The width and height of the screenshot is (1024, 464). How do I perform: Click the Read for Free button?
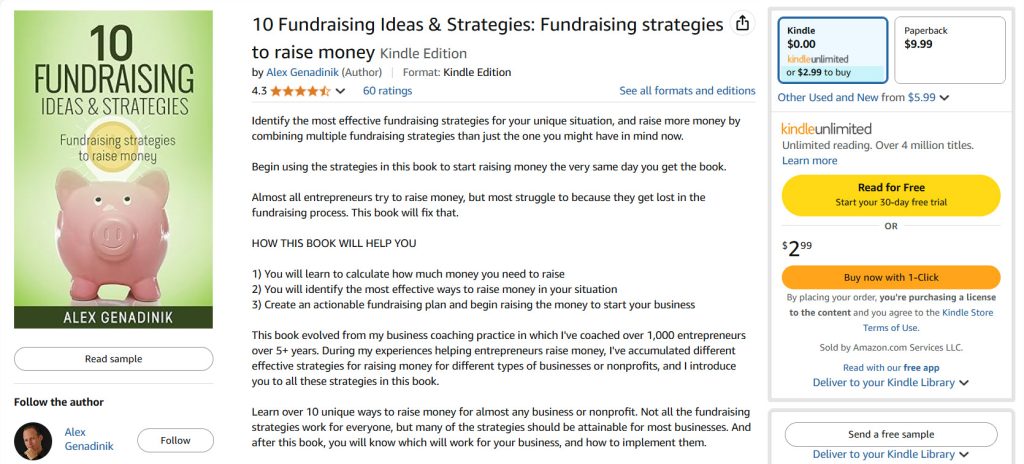pyautogui.click(x=891, y=195)
